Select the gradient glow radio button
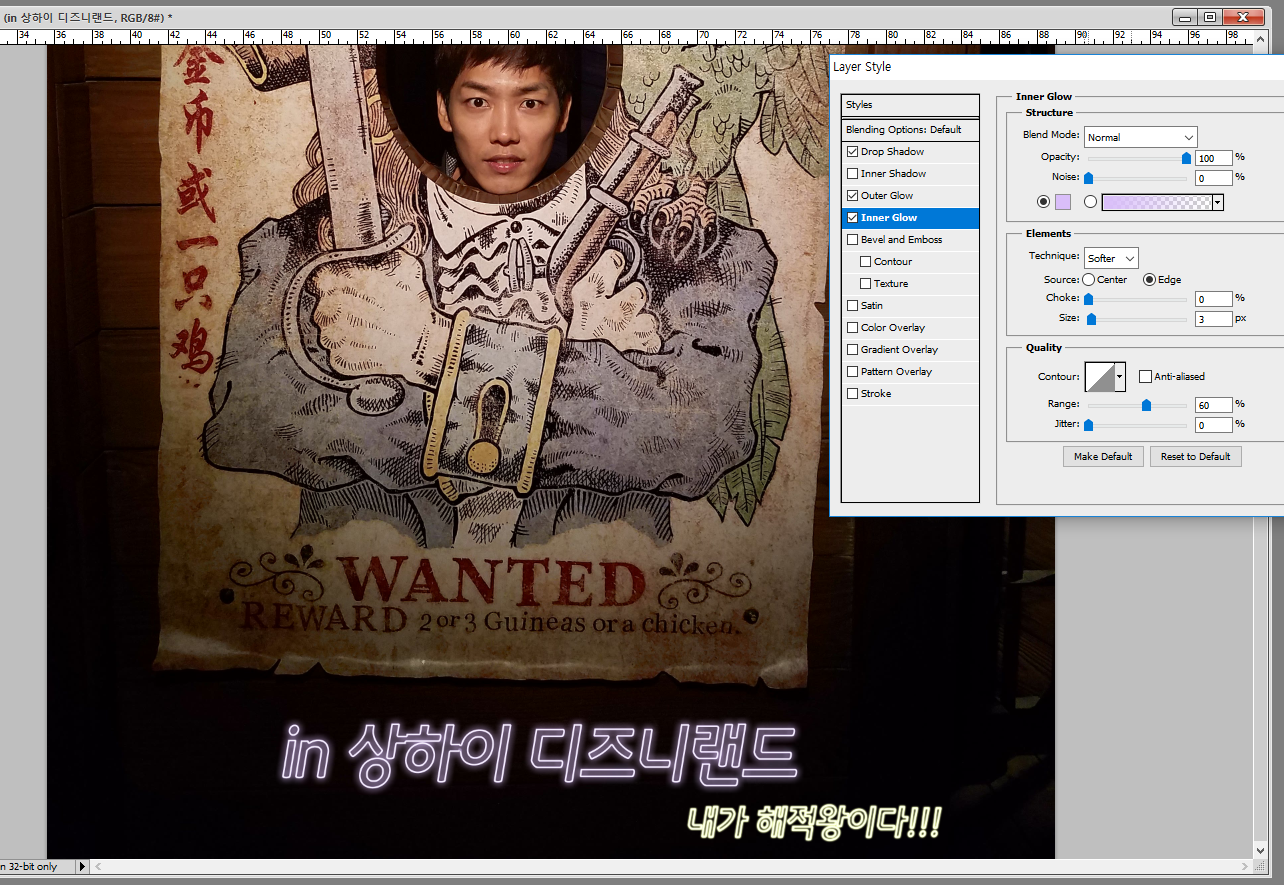The width and height of the screenshot is (1284, 885). 1091,202
